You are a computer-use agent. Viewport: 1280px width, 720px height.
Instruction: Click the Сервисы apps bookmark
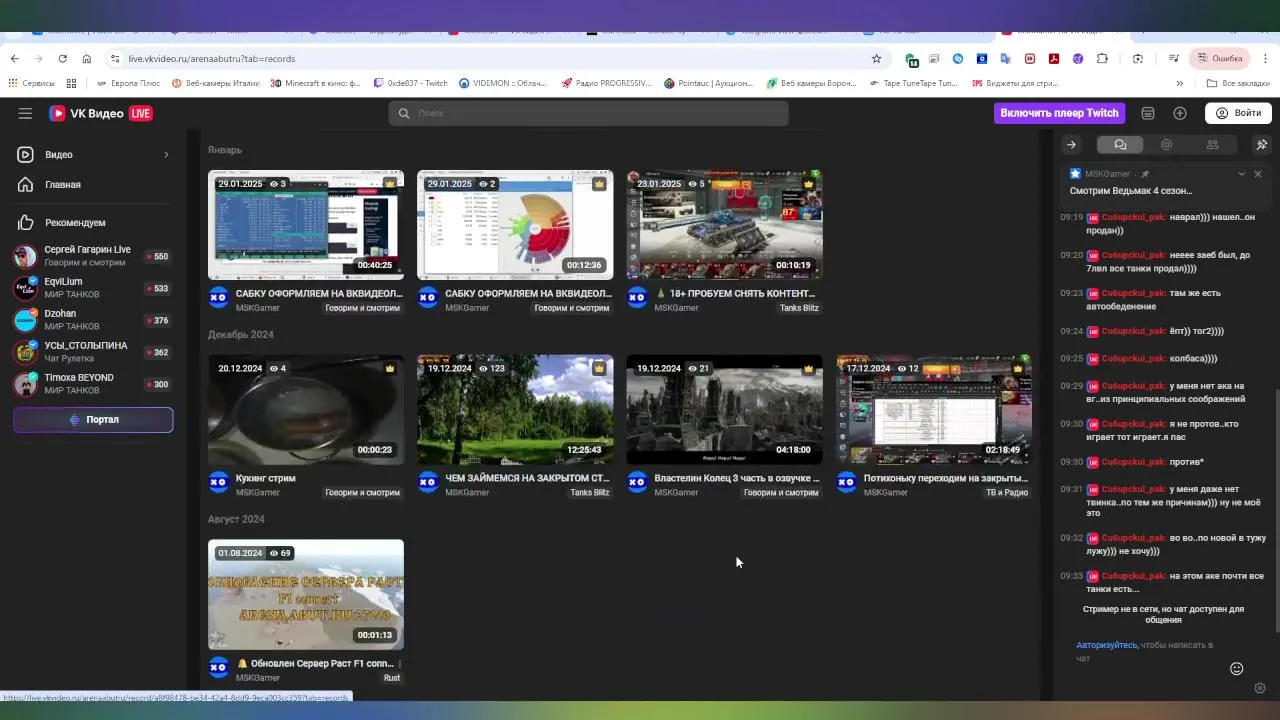[x=31, y=83]
